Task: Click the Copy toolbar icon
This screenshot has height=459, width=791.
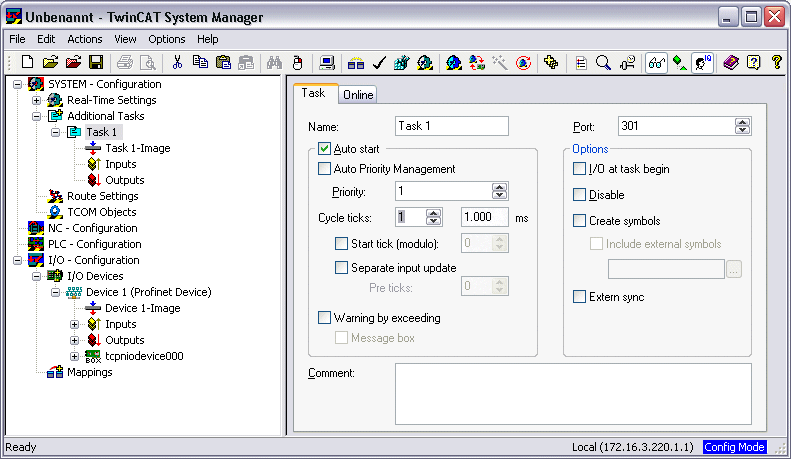Action: 200,63
